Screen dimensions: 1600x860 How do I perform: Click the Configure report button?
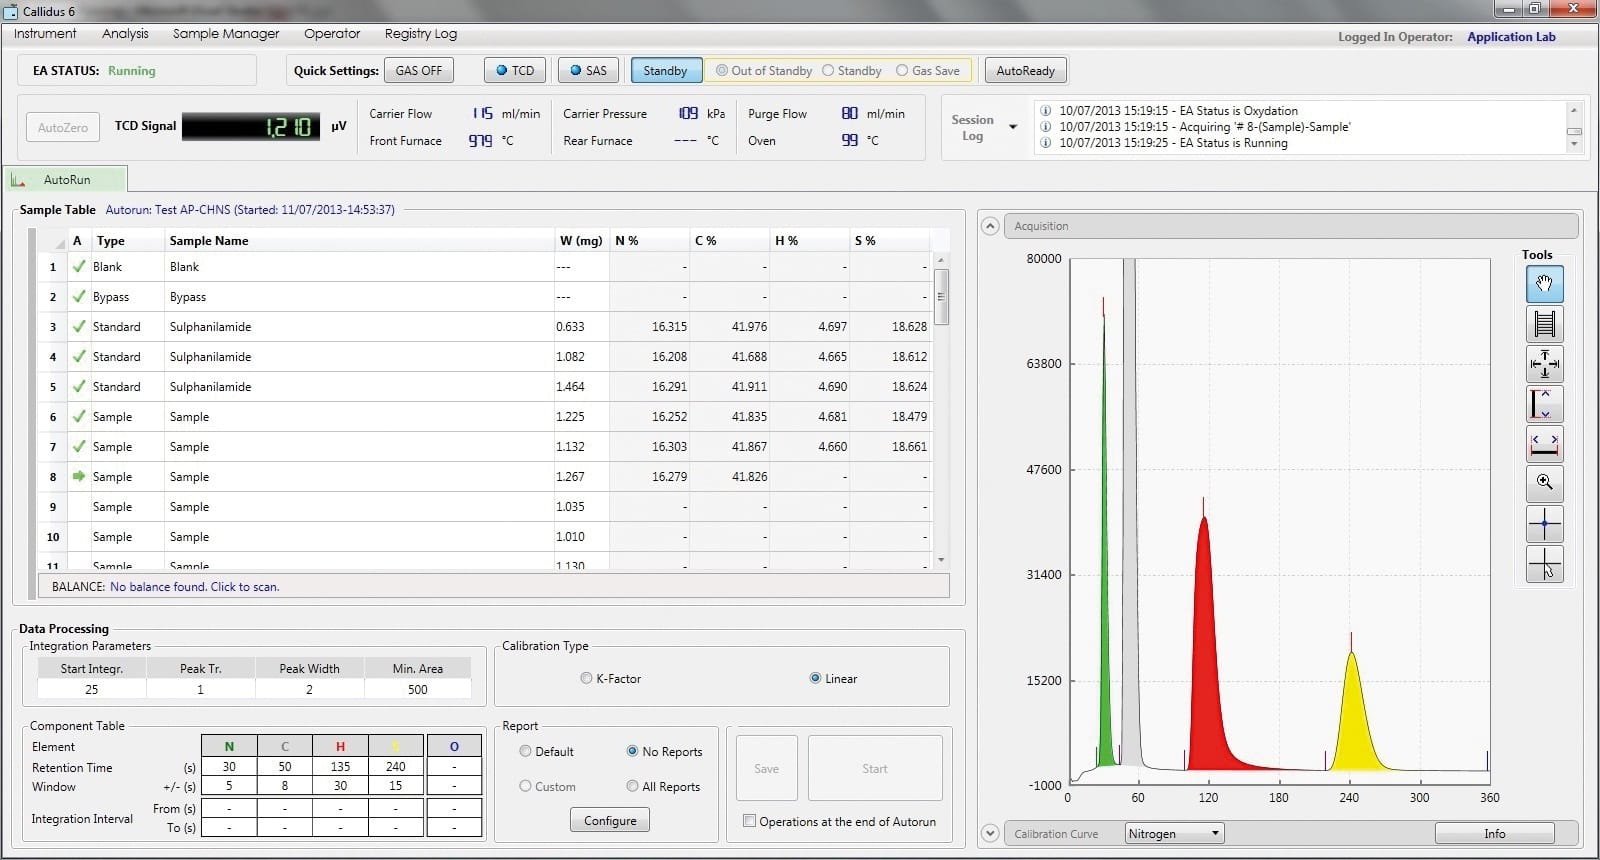click(610, 820)
